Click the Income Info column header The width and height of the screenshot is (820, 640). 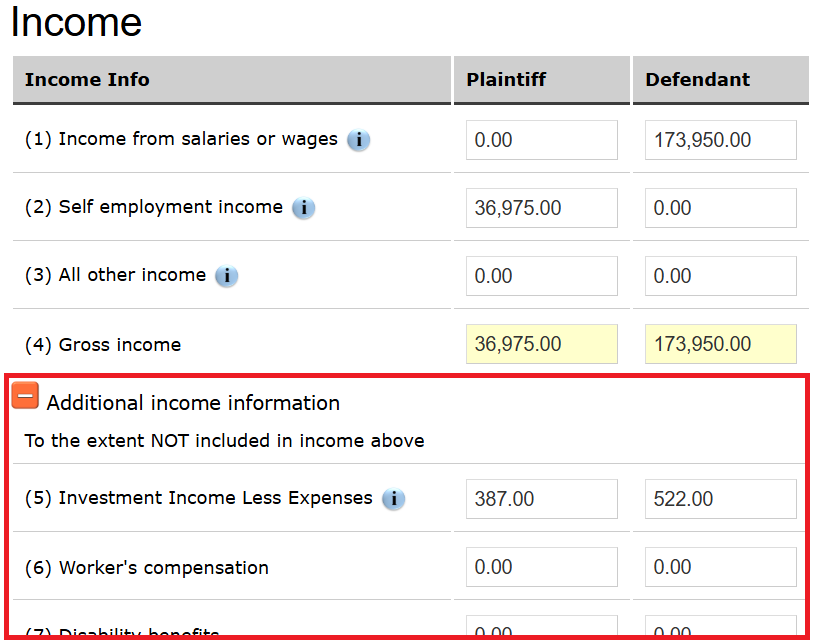coord(232,80)
